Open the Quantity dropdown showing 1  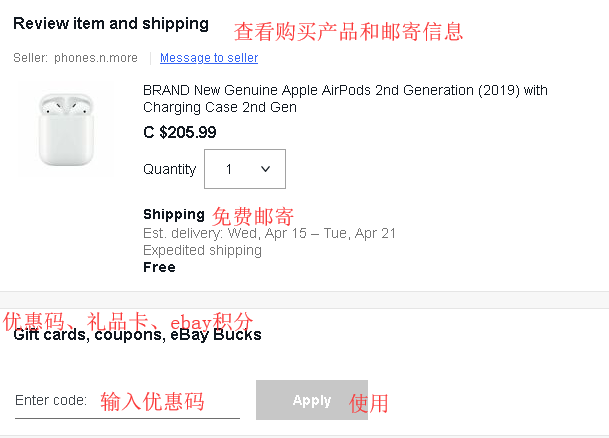click(244, 169)
